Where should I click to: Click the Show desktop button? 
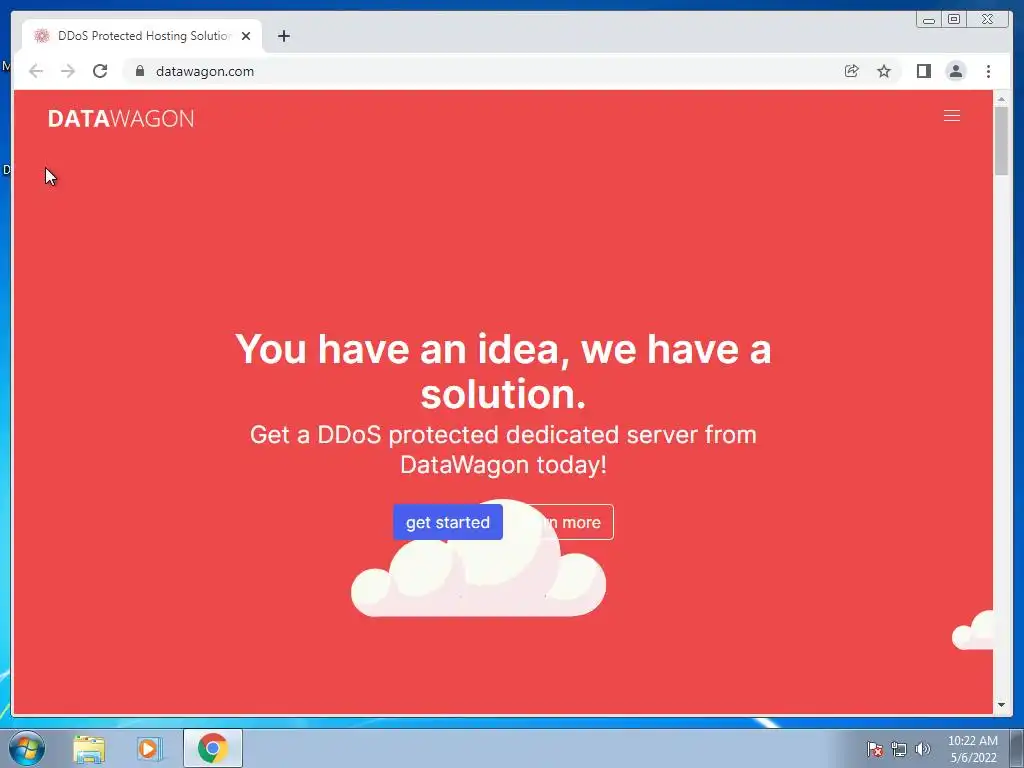1017,748
